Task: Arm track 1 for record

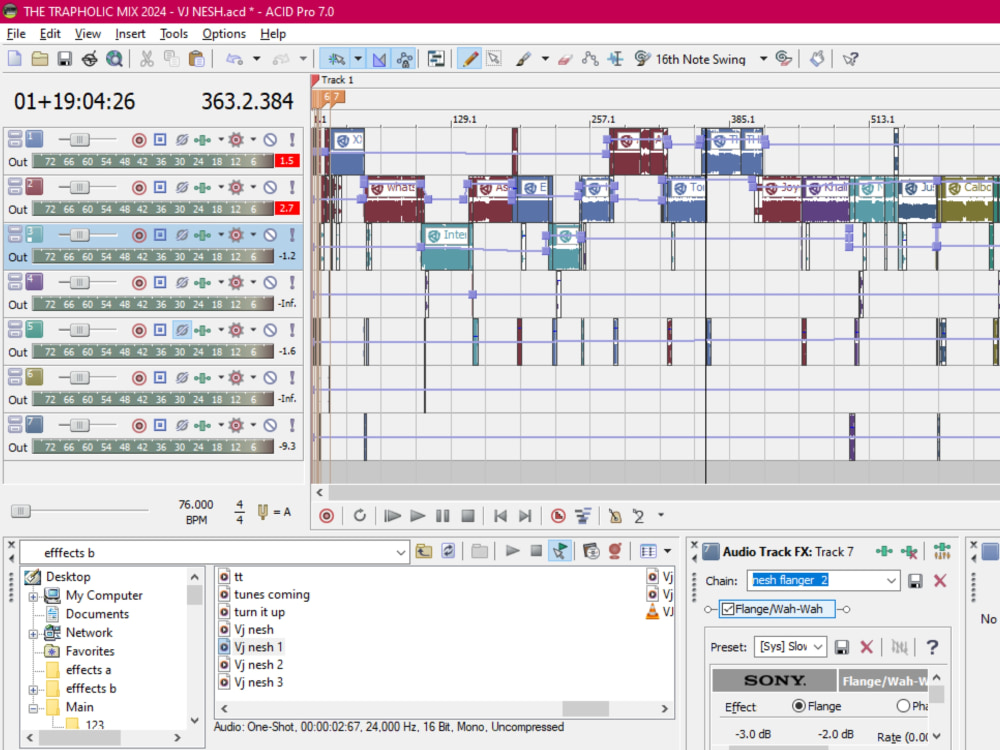Action: [x=139, y=140]
